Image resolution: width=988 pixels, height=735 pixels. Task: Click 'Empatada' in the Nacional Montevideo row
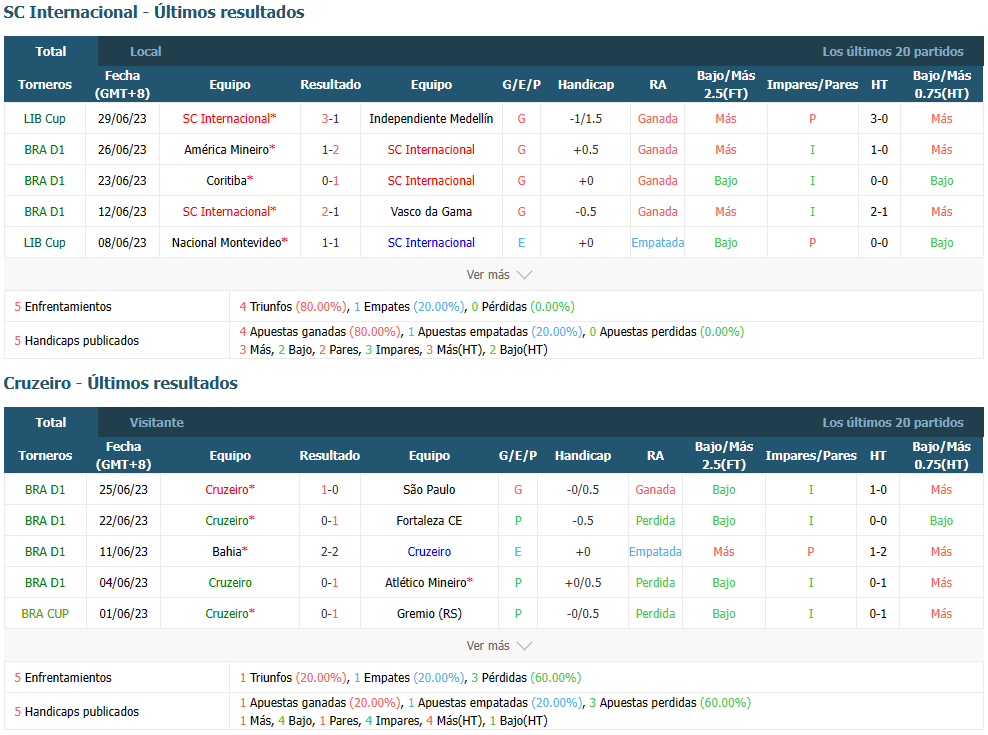point(658,243)
